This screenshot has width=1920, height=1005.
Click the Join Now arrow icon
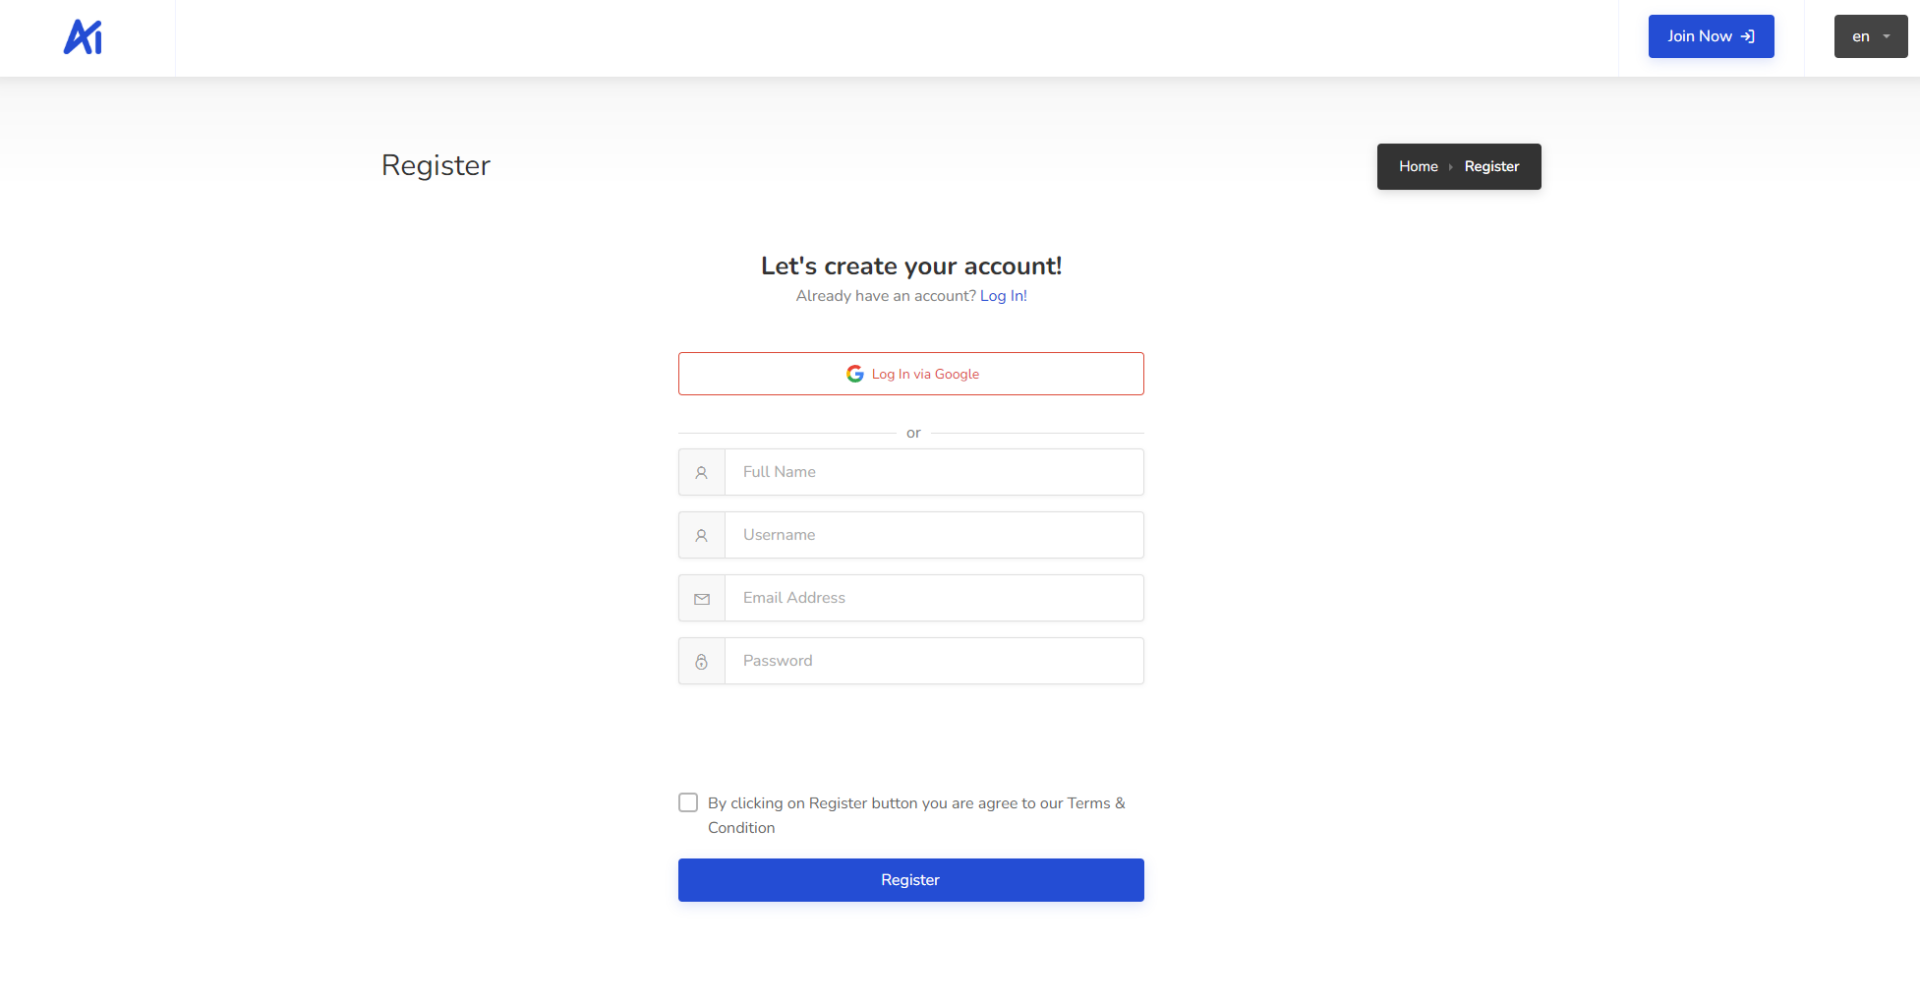1748,37
